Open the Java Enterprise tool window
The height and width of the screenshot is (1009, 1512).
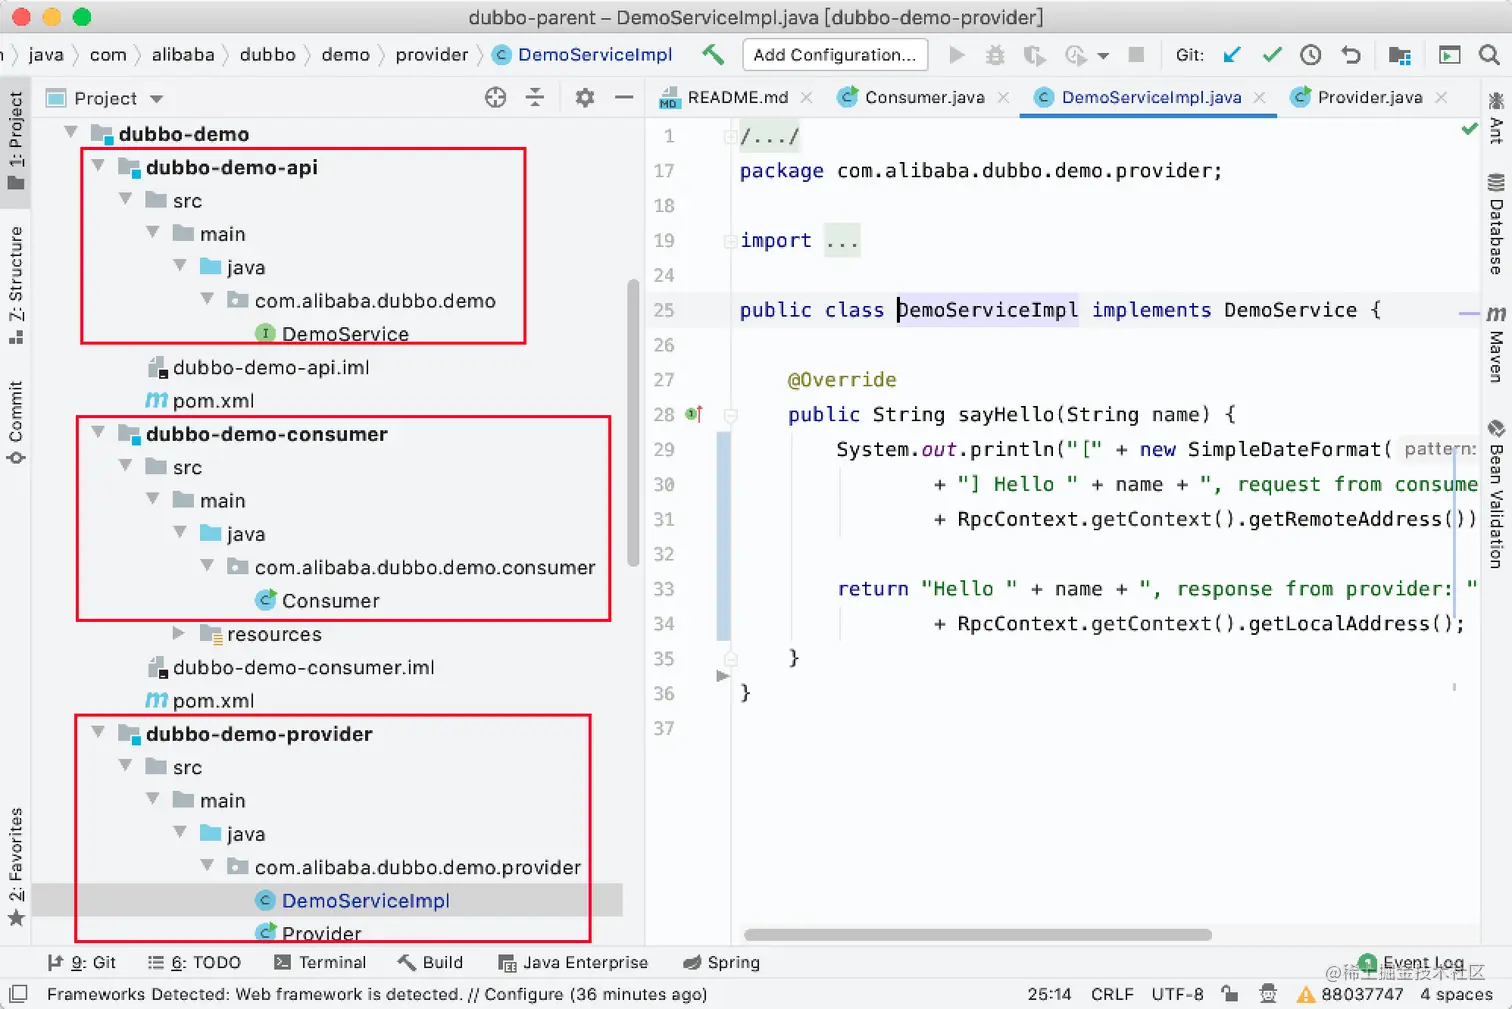[x=573, y=962]
